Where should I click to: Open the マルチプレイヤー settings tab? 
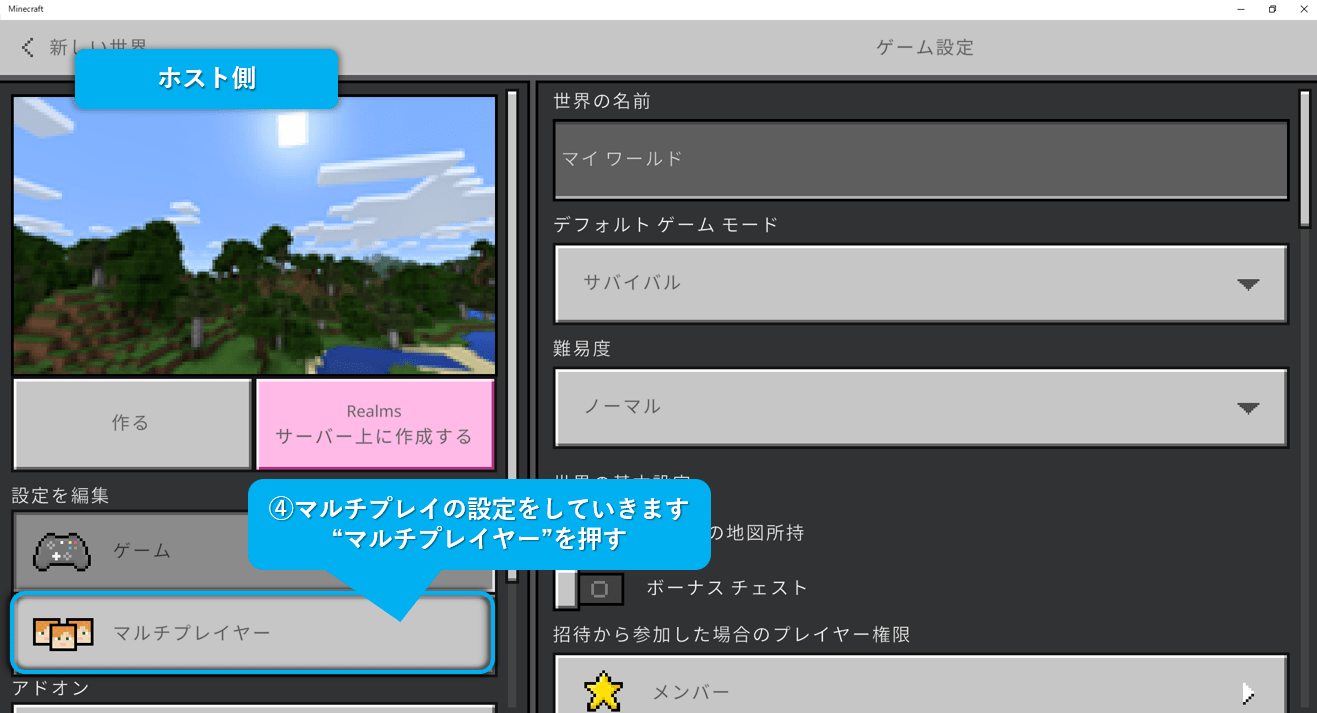tap(253, 633)
